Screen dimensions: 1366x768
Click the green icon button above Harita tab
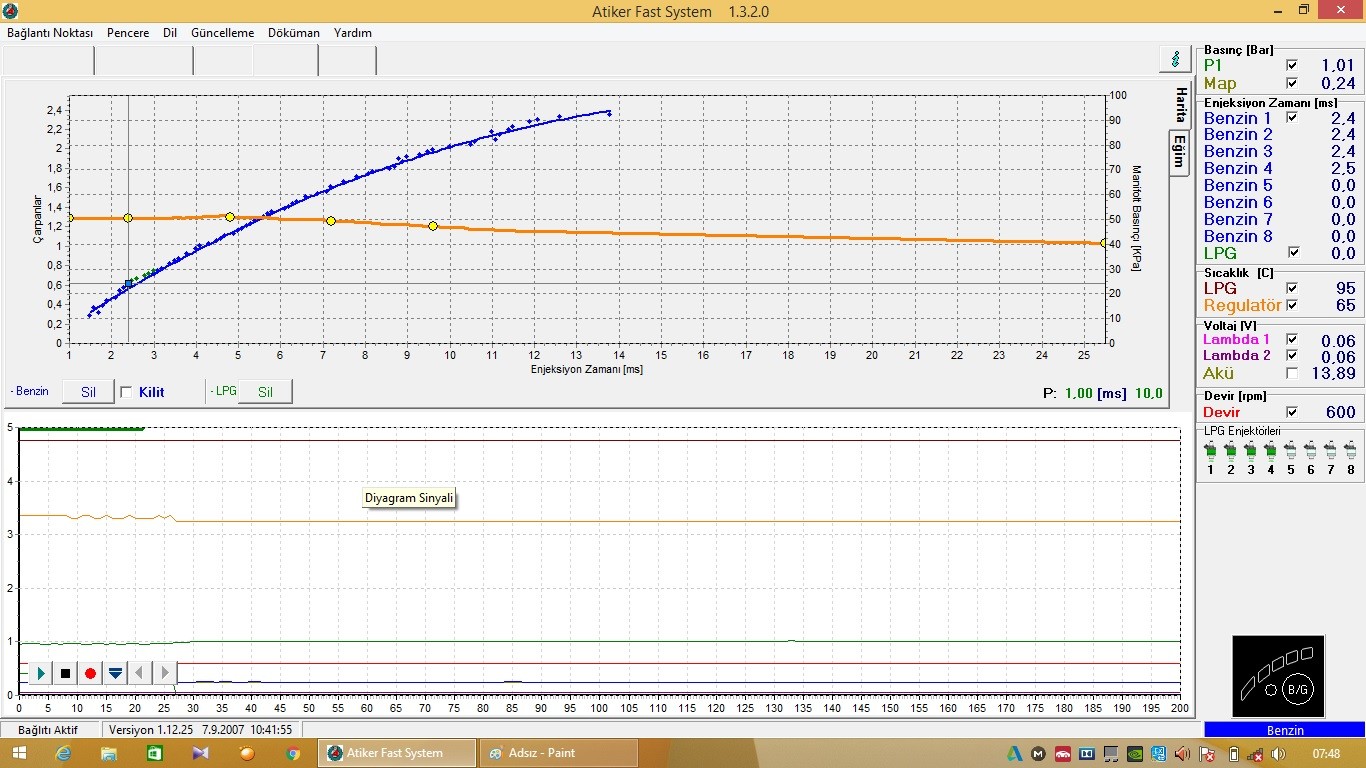pos(1175,59)
